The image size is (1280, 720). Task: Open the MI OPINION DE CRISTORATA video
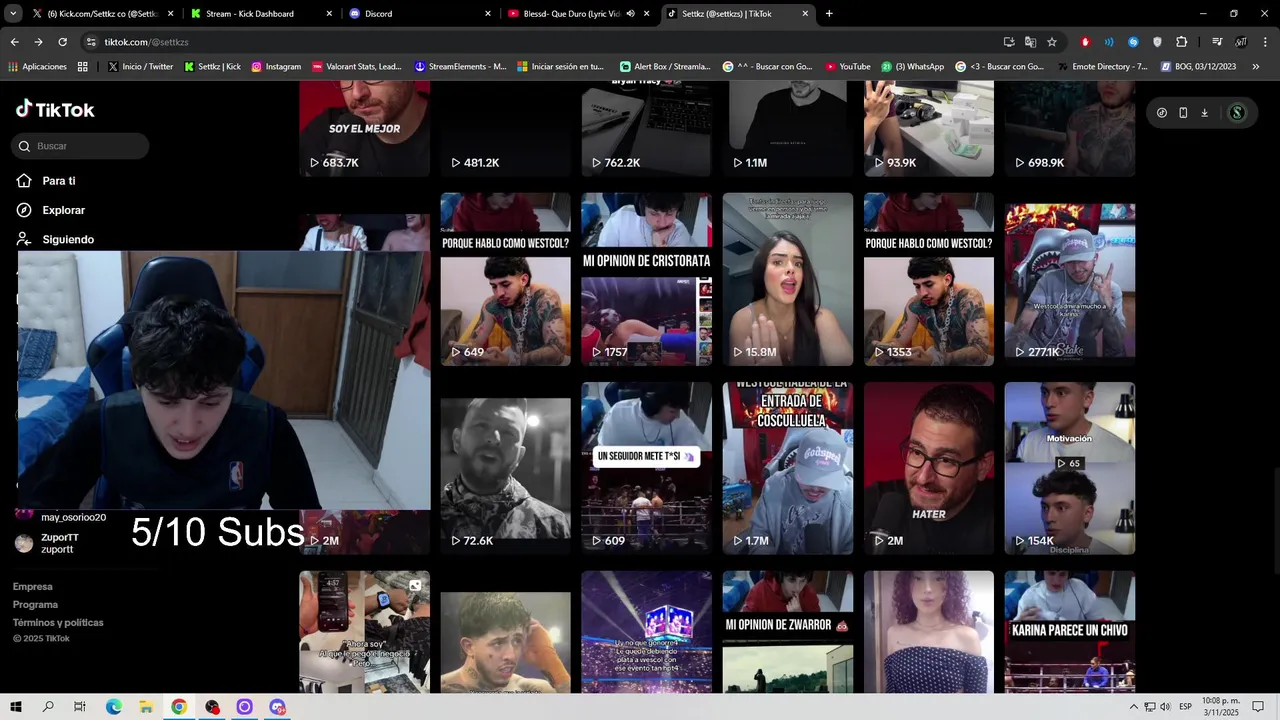[x=646, y=279]
